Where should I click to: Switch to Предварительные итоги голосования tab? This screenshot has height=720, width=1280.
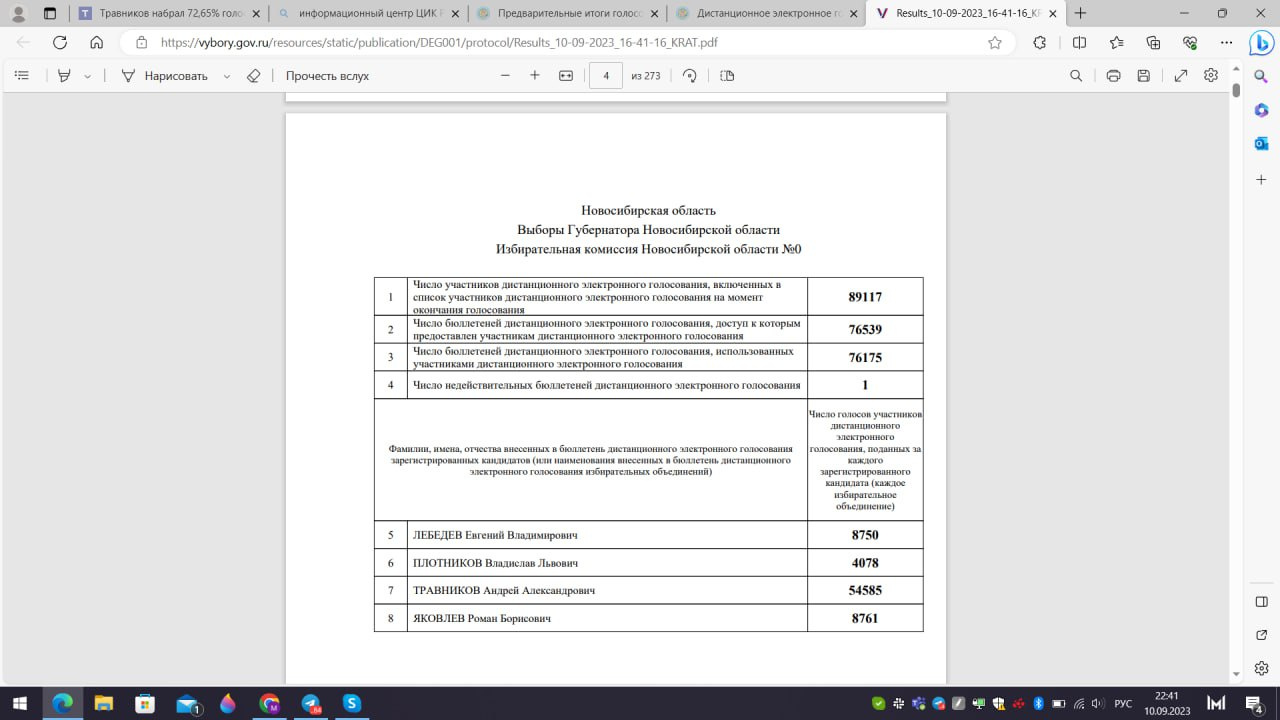[x=568, y=14]
